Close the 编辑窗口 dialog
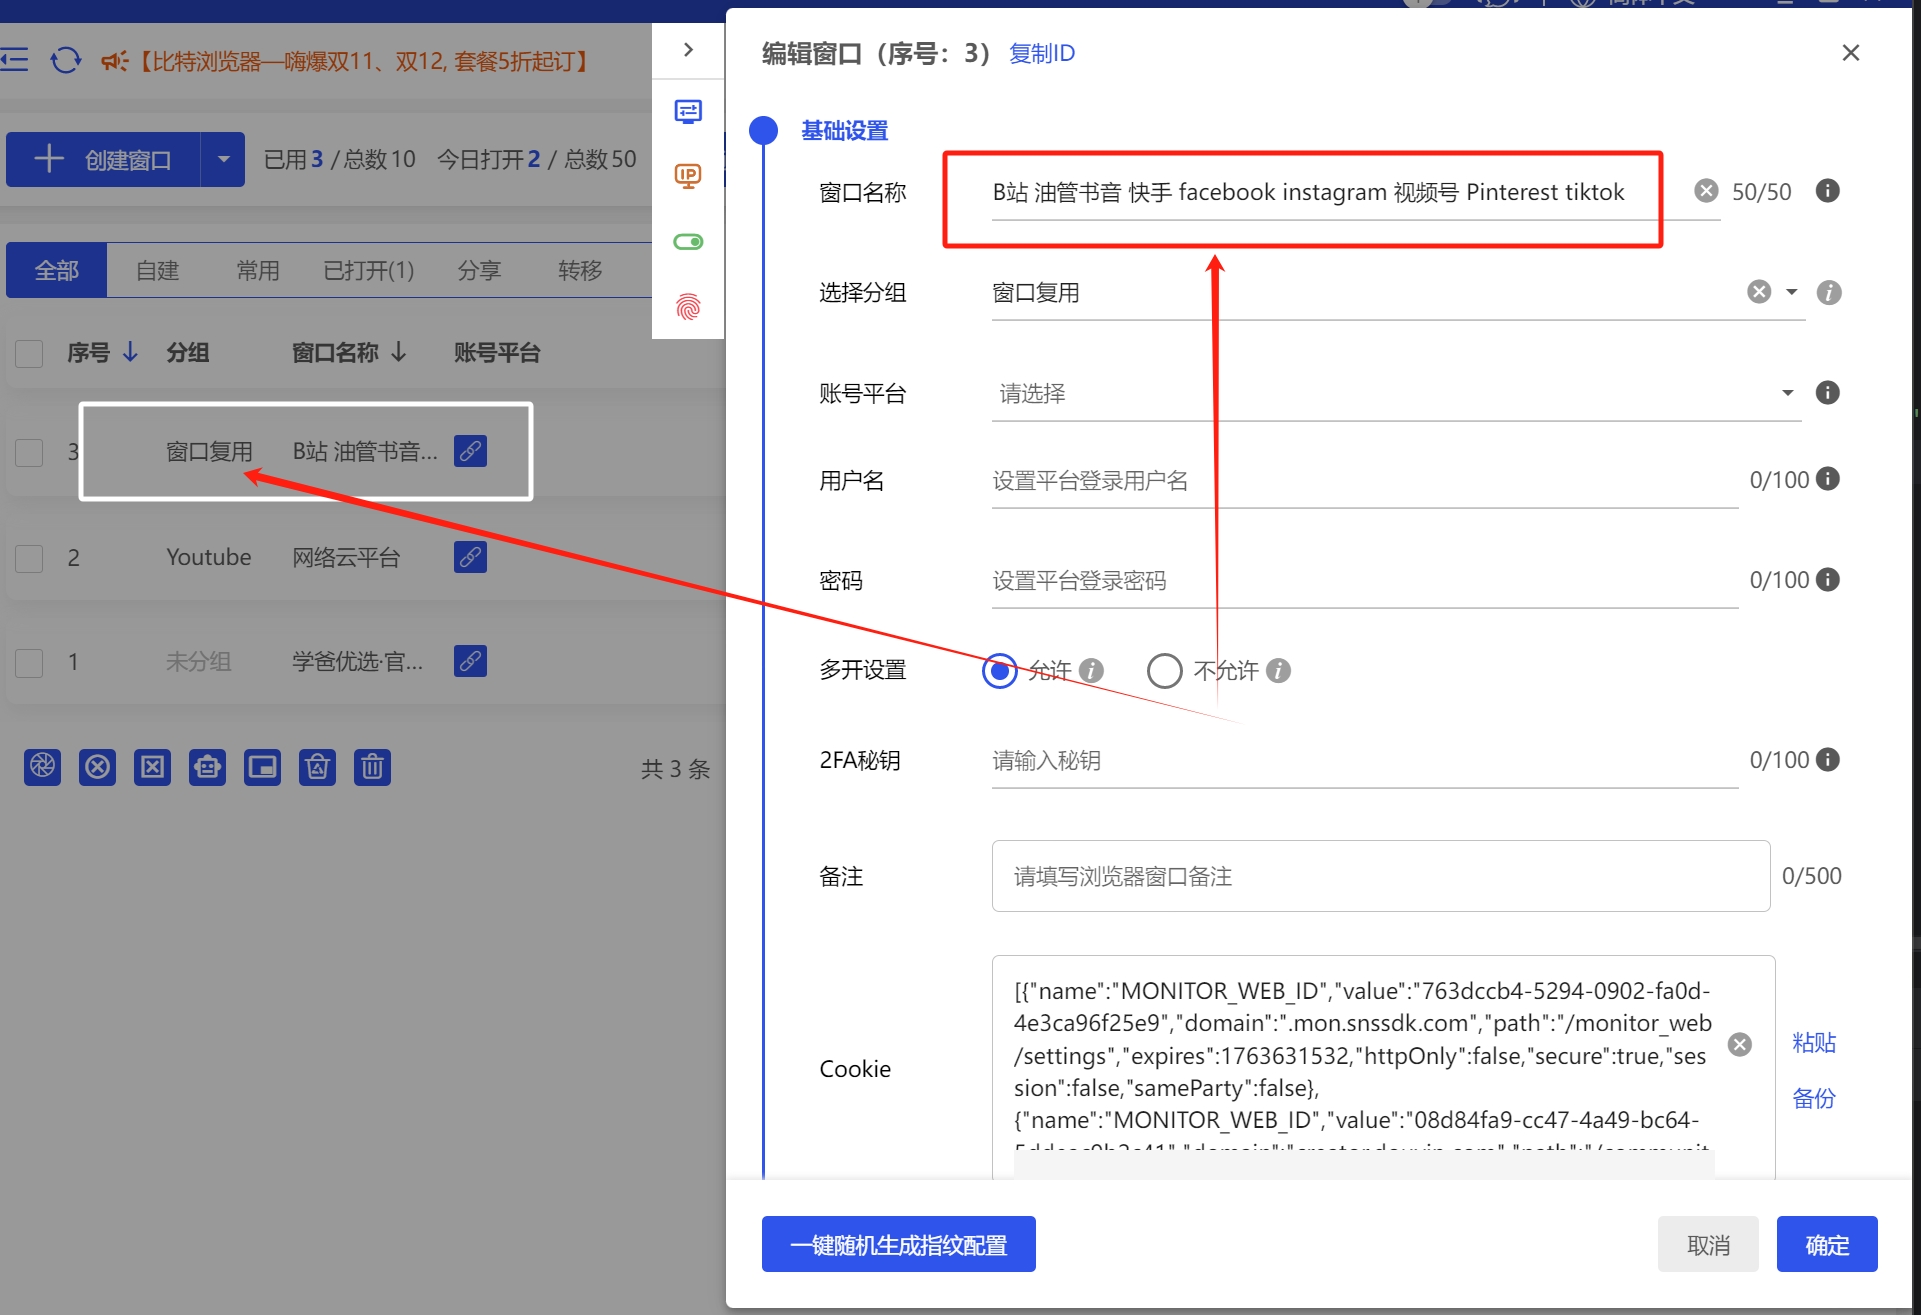This screenshot has height=1315, width=1921. tap(1851, 53)
